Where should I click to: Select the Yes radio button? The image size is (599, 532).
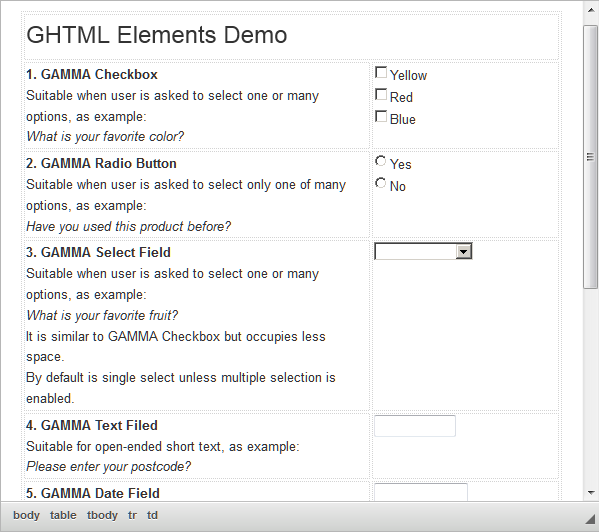tap(380, 161)
